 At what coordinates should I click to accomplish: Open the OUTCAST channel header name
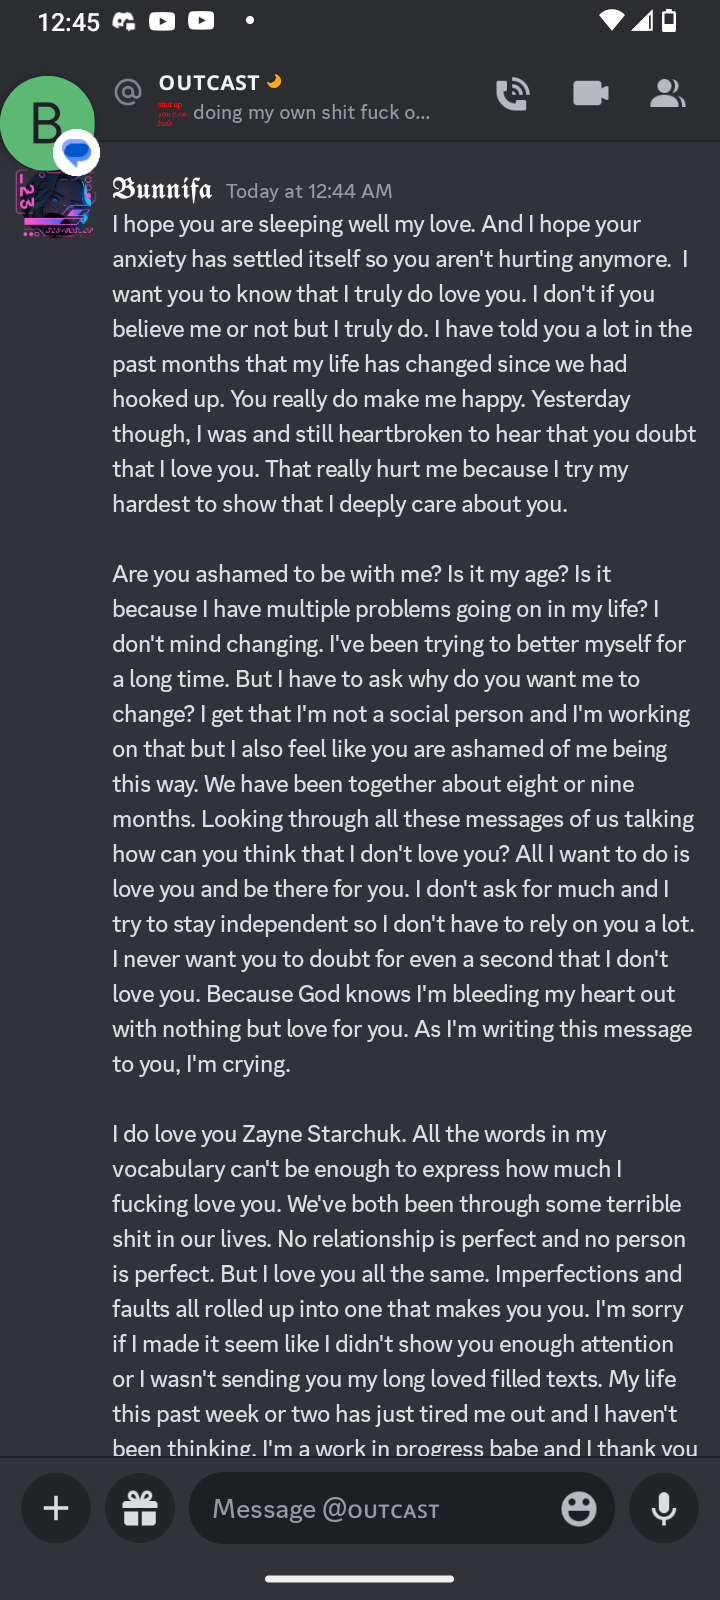click(209, 83)
